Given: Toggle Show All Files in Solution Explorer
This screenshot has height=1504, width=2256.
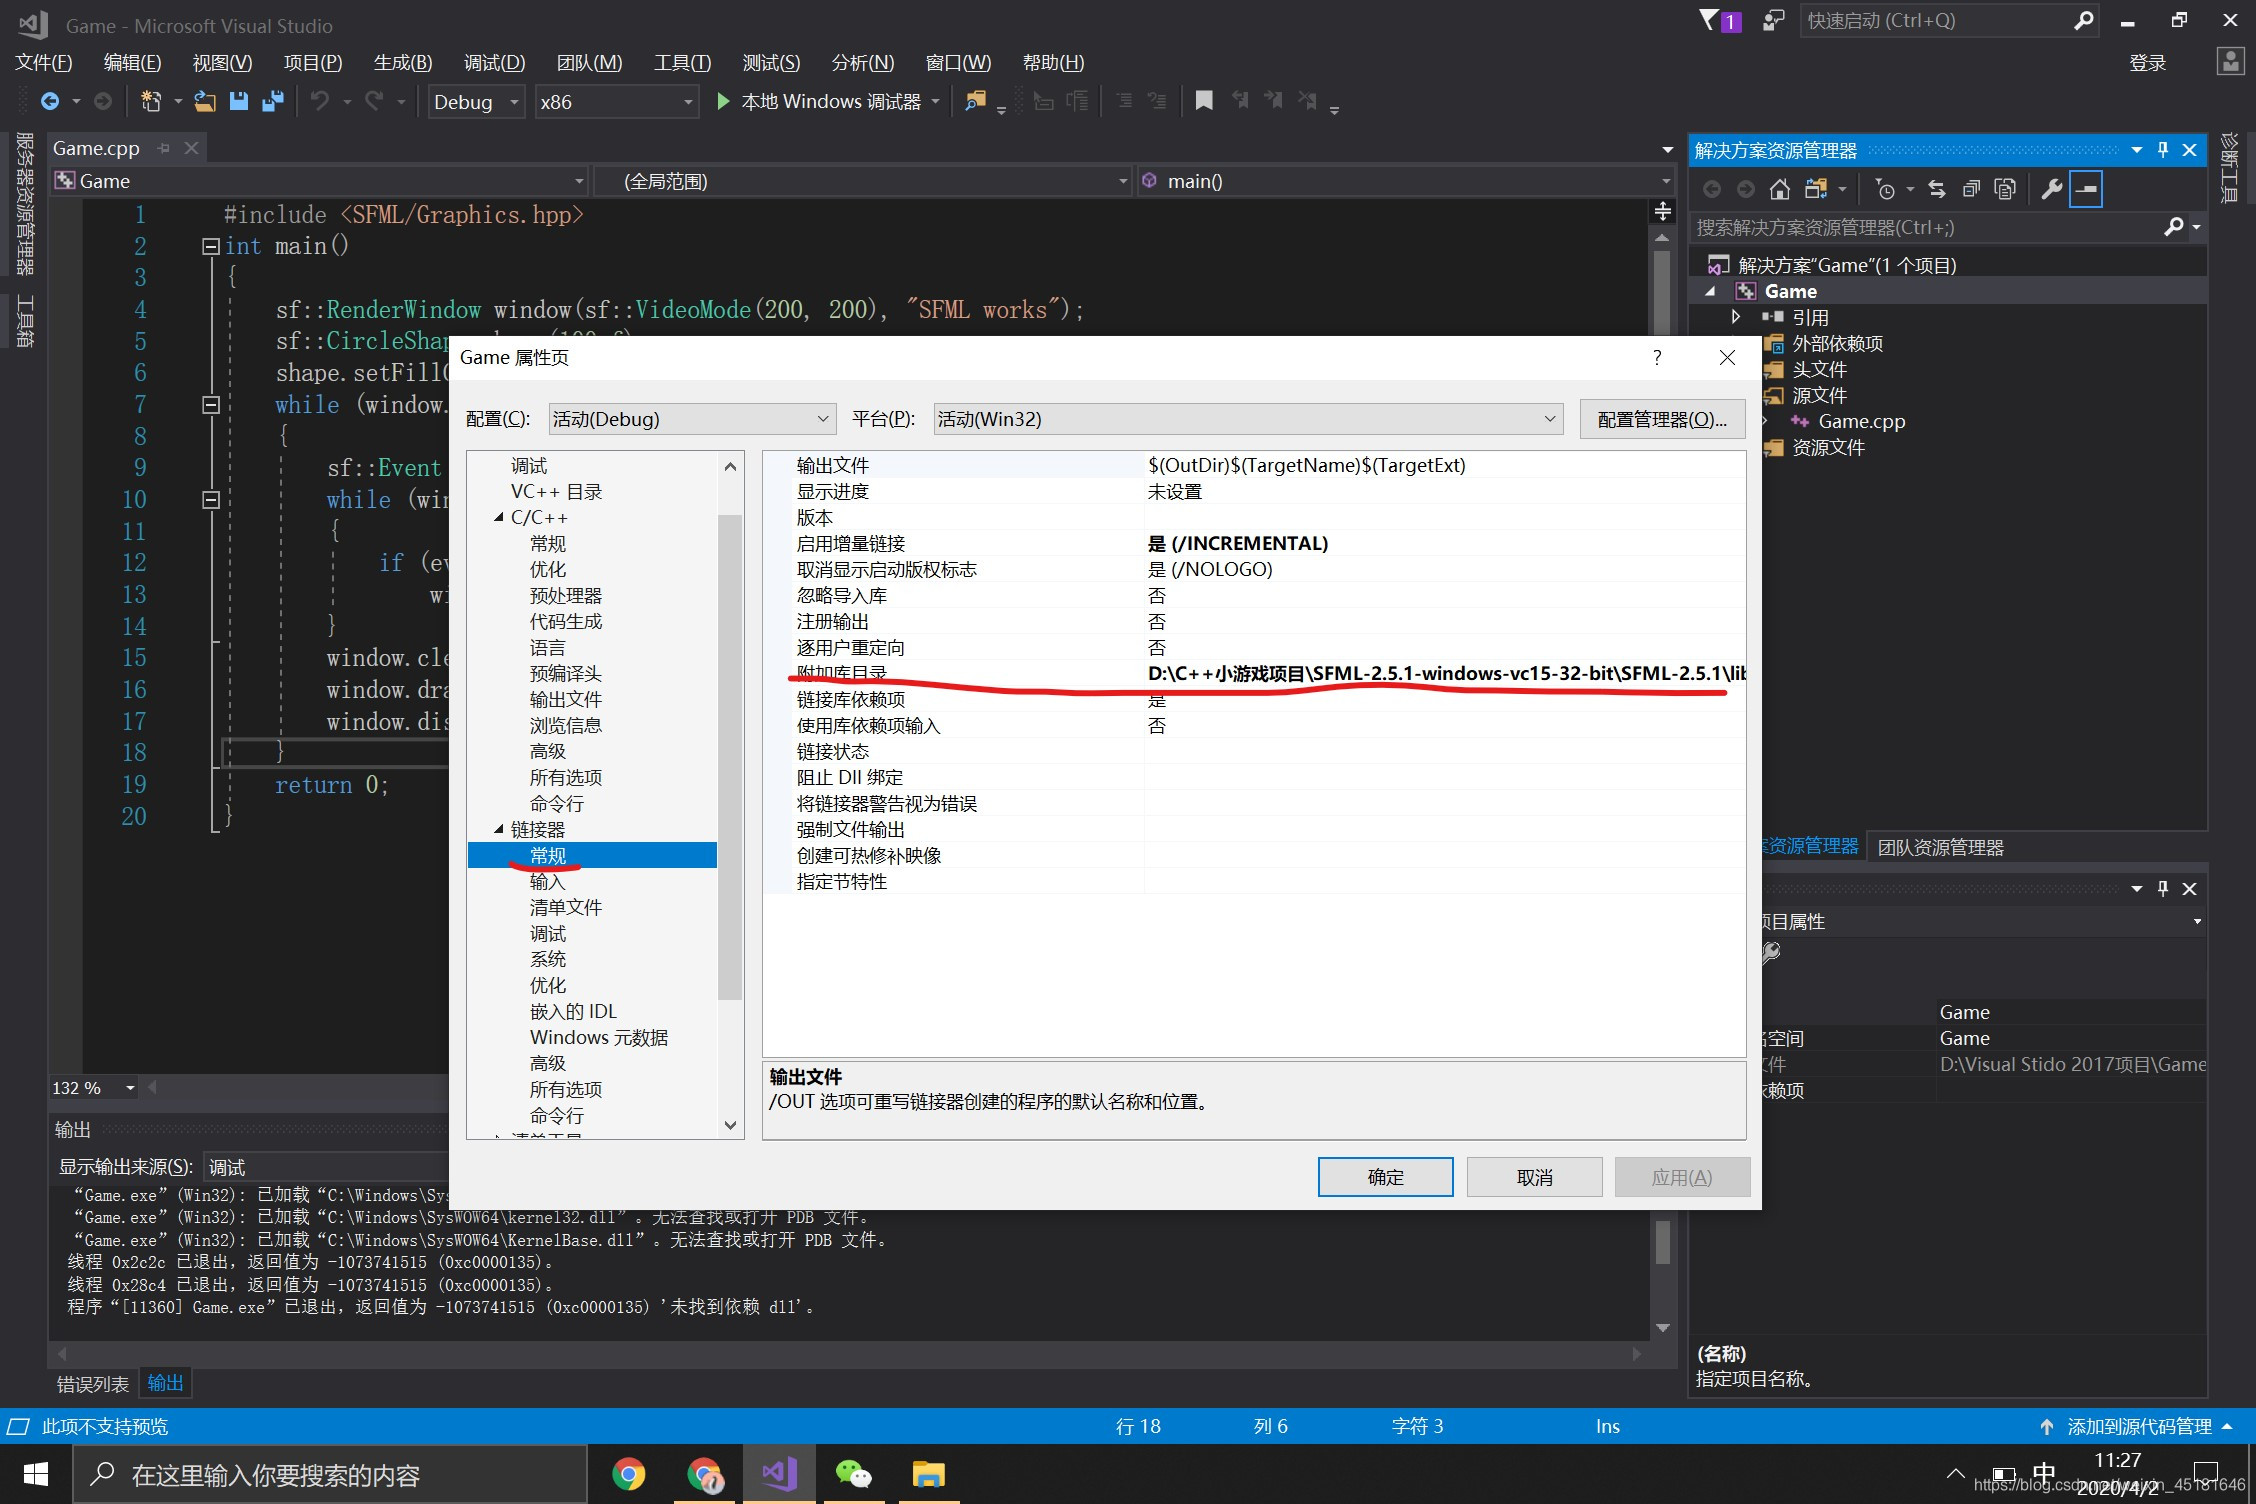Looking at the screenshot, I should coord(2005,189).
